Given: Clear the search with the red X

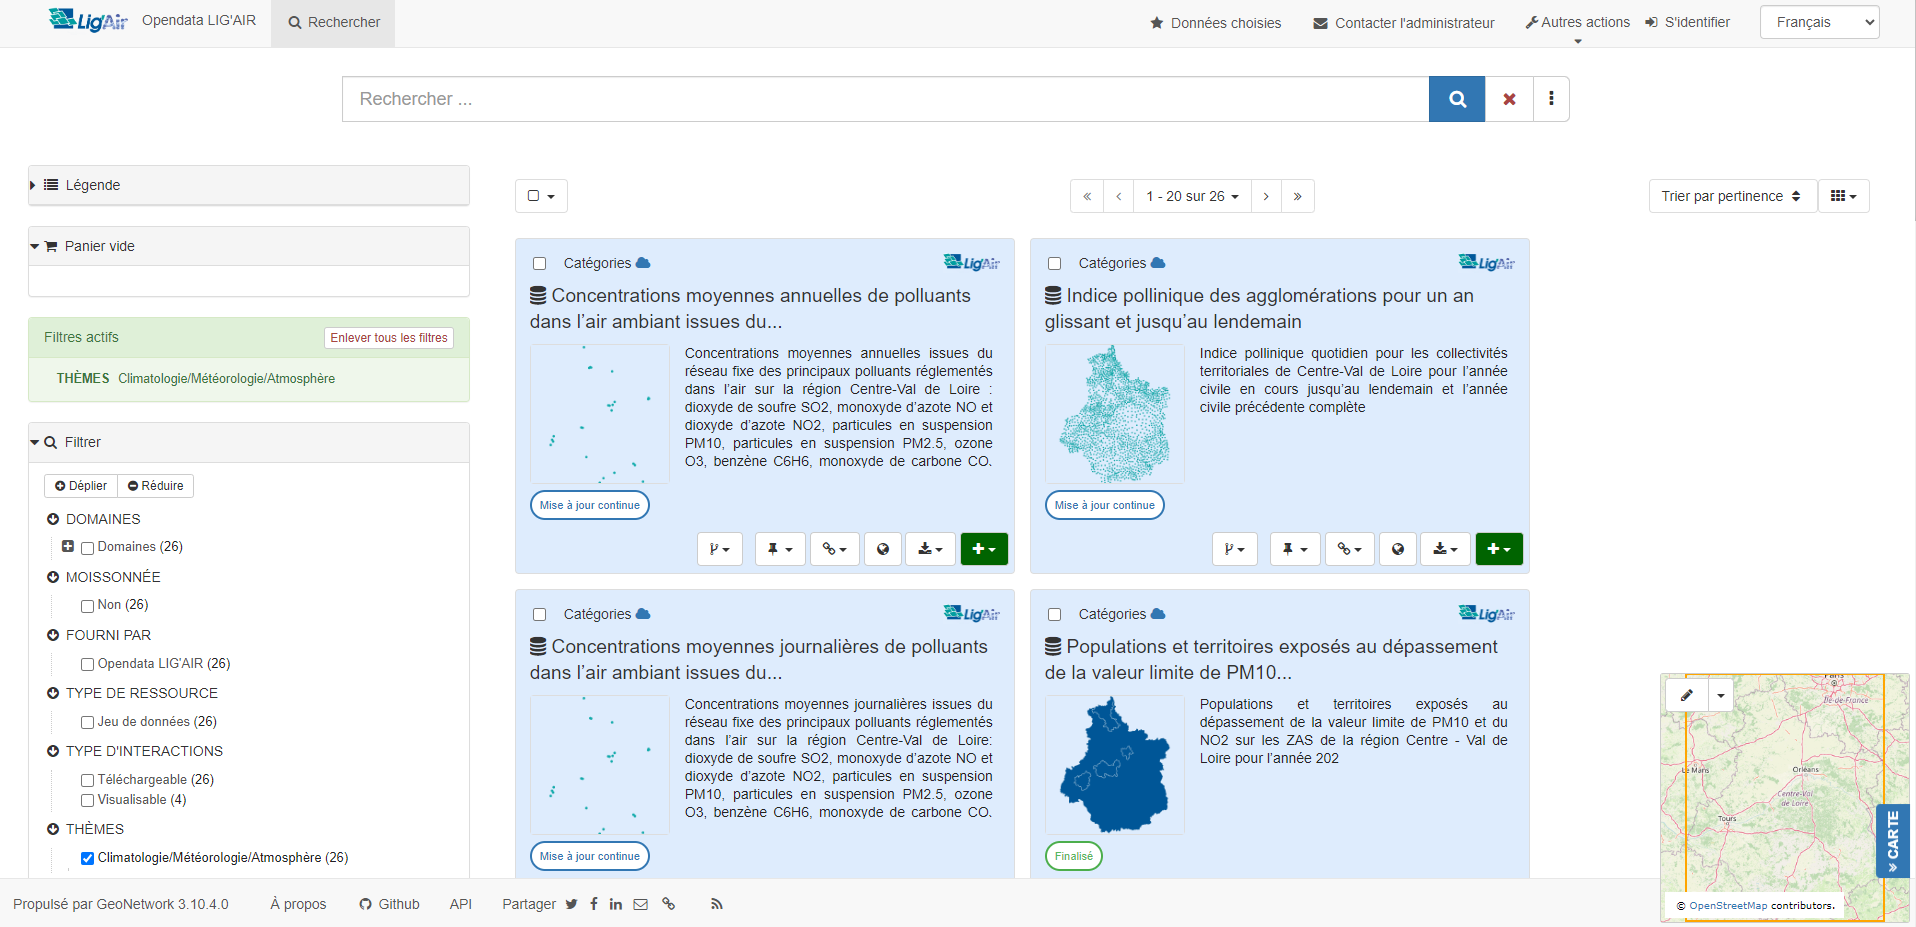Looking at the screenshot, I should click(1509, 99).
